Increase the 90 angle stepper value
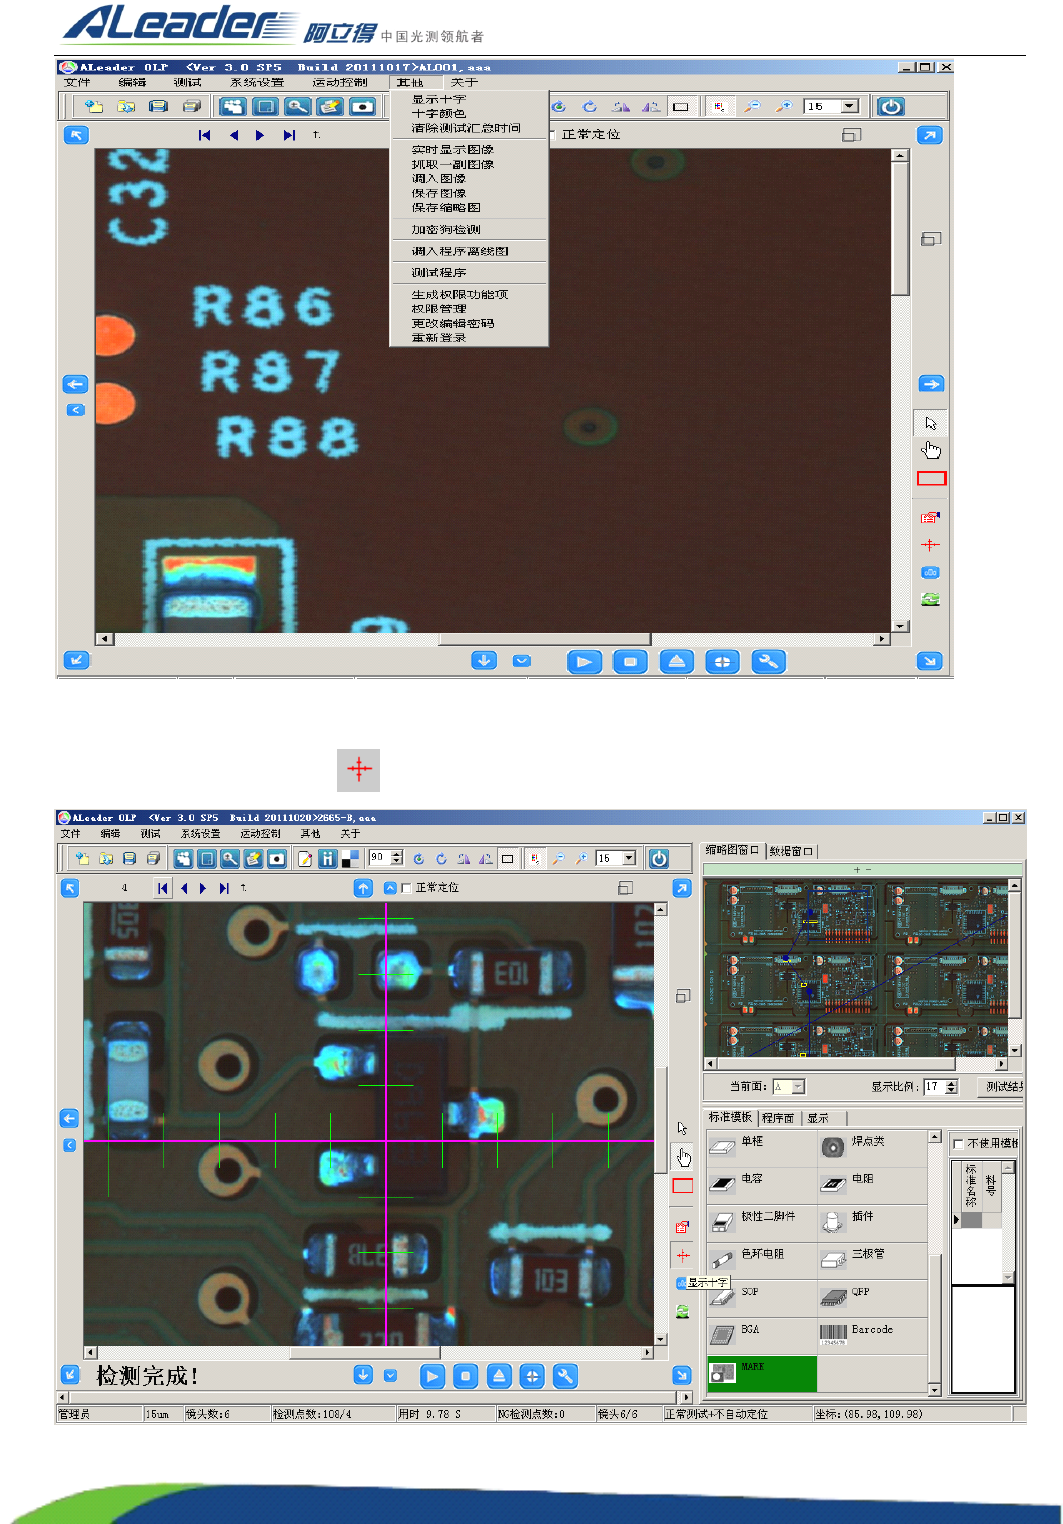This screenshot has height=1524, width=1063. [397, 854]
